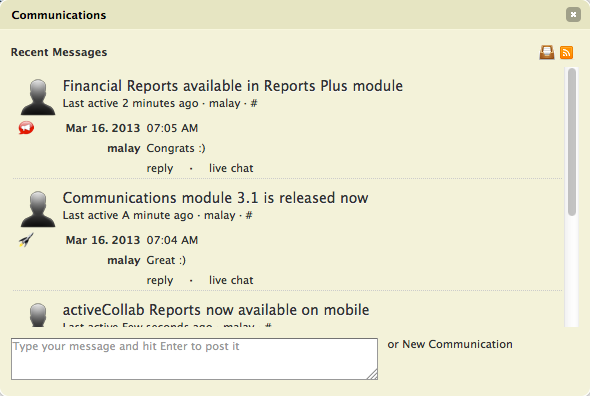Click New Communication link
590x396 pixels.
457,344
